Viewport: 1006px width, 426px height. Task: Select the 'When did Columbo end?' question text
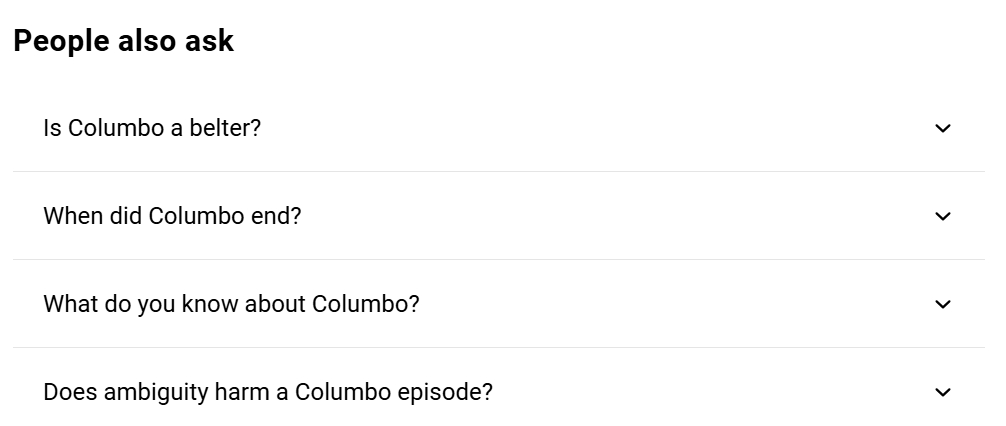(x=172, y=216)
